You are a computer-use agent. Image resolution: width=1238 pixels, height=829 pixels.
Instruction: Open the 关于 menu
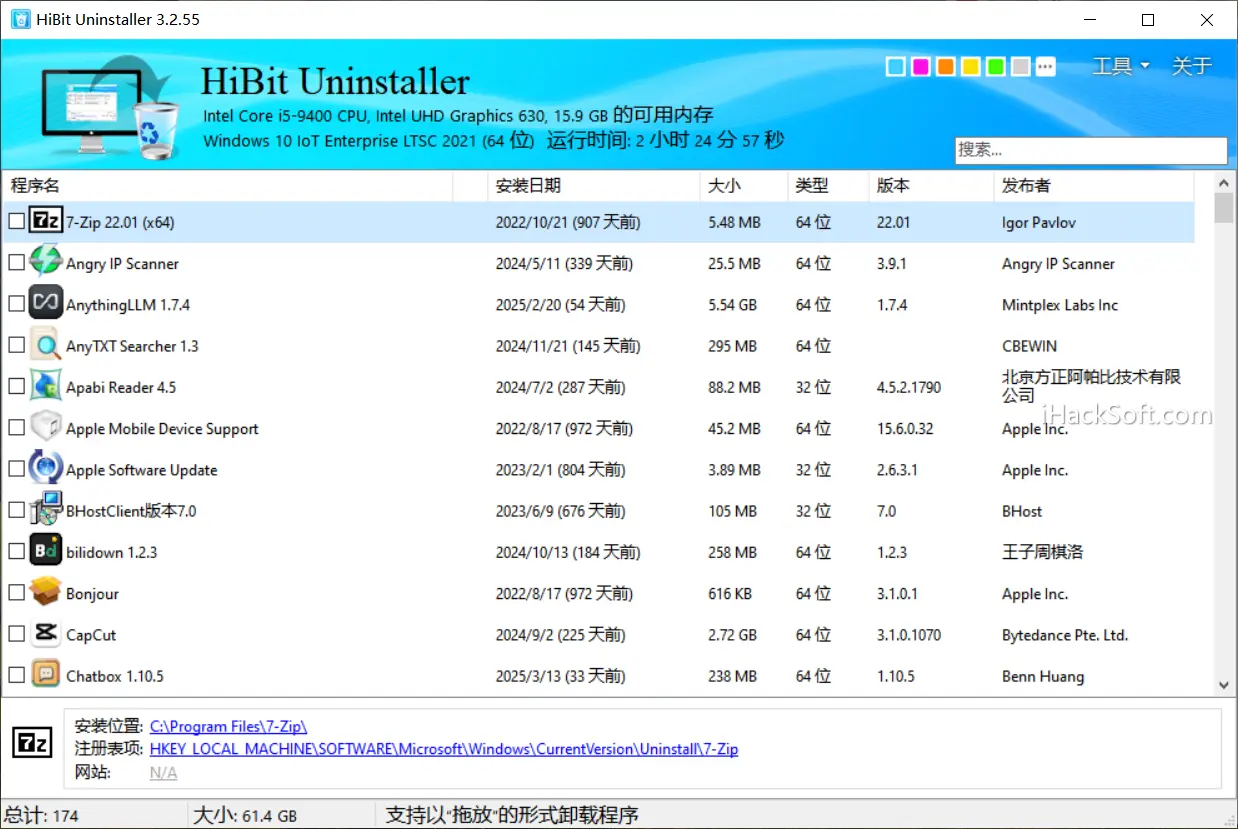pos(1191,66)
